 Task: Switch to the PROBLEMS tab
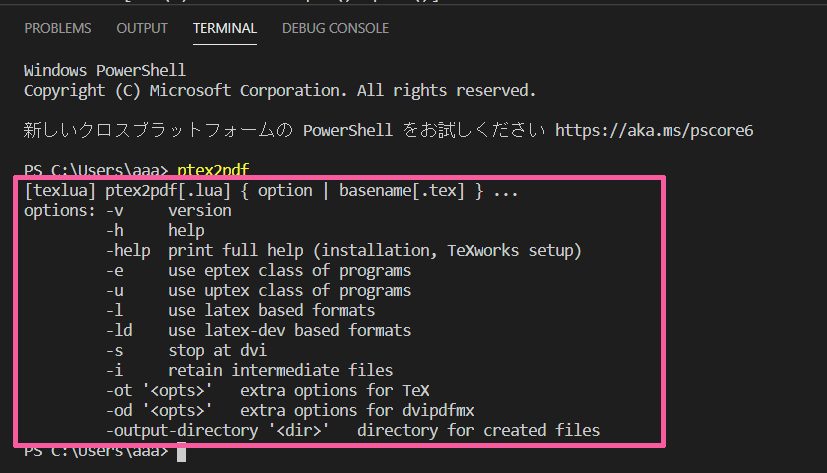[57, 28]
